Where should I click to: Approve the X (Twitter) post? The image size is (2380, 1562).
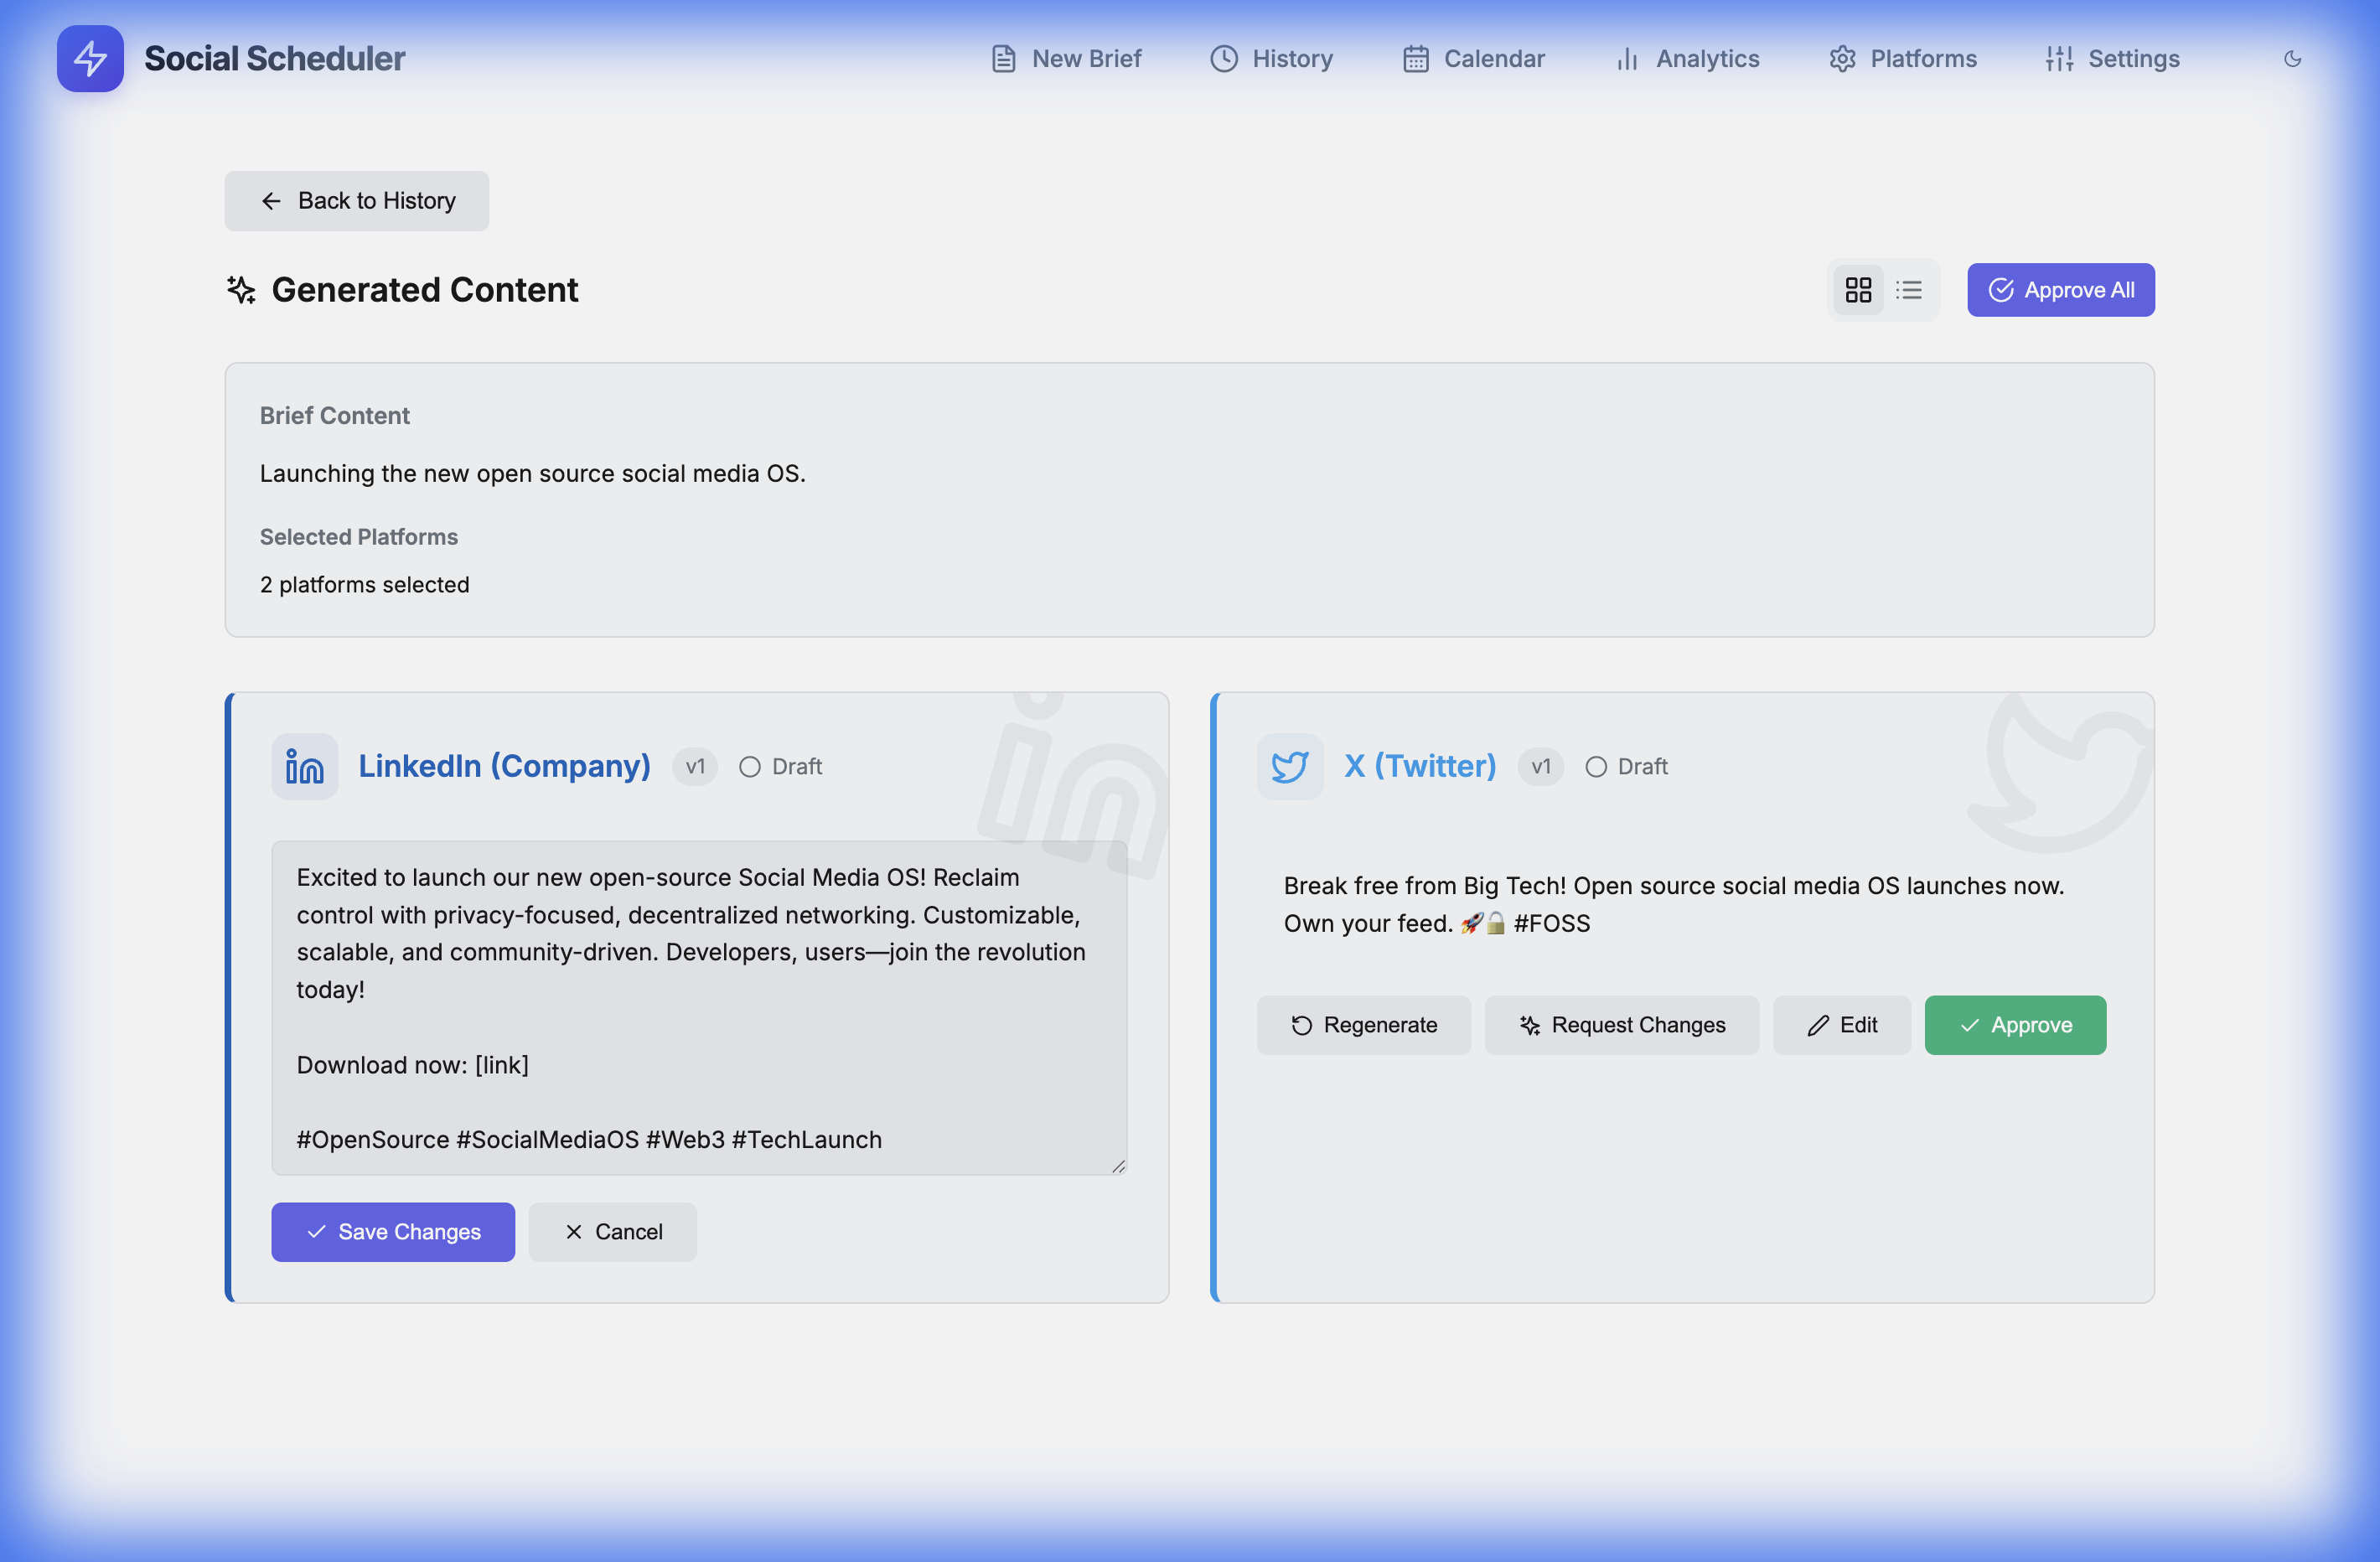point(2014,1025)
